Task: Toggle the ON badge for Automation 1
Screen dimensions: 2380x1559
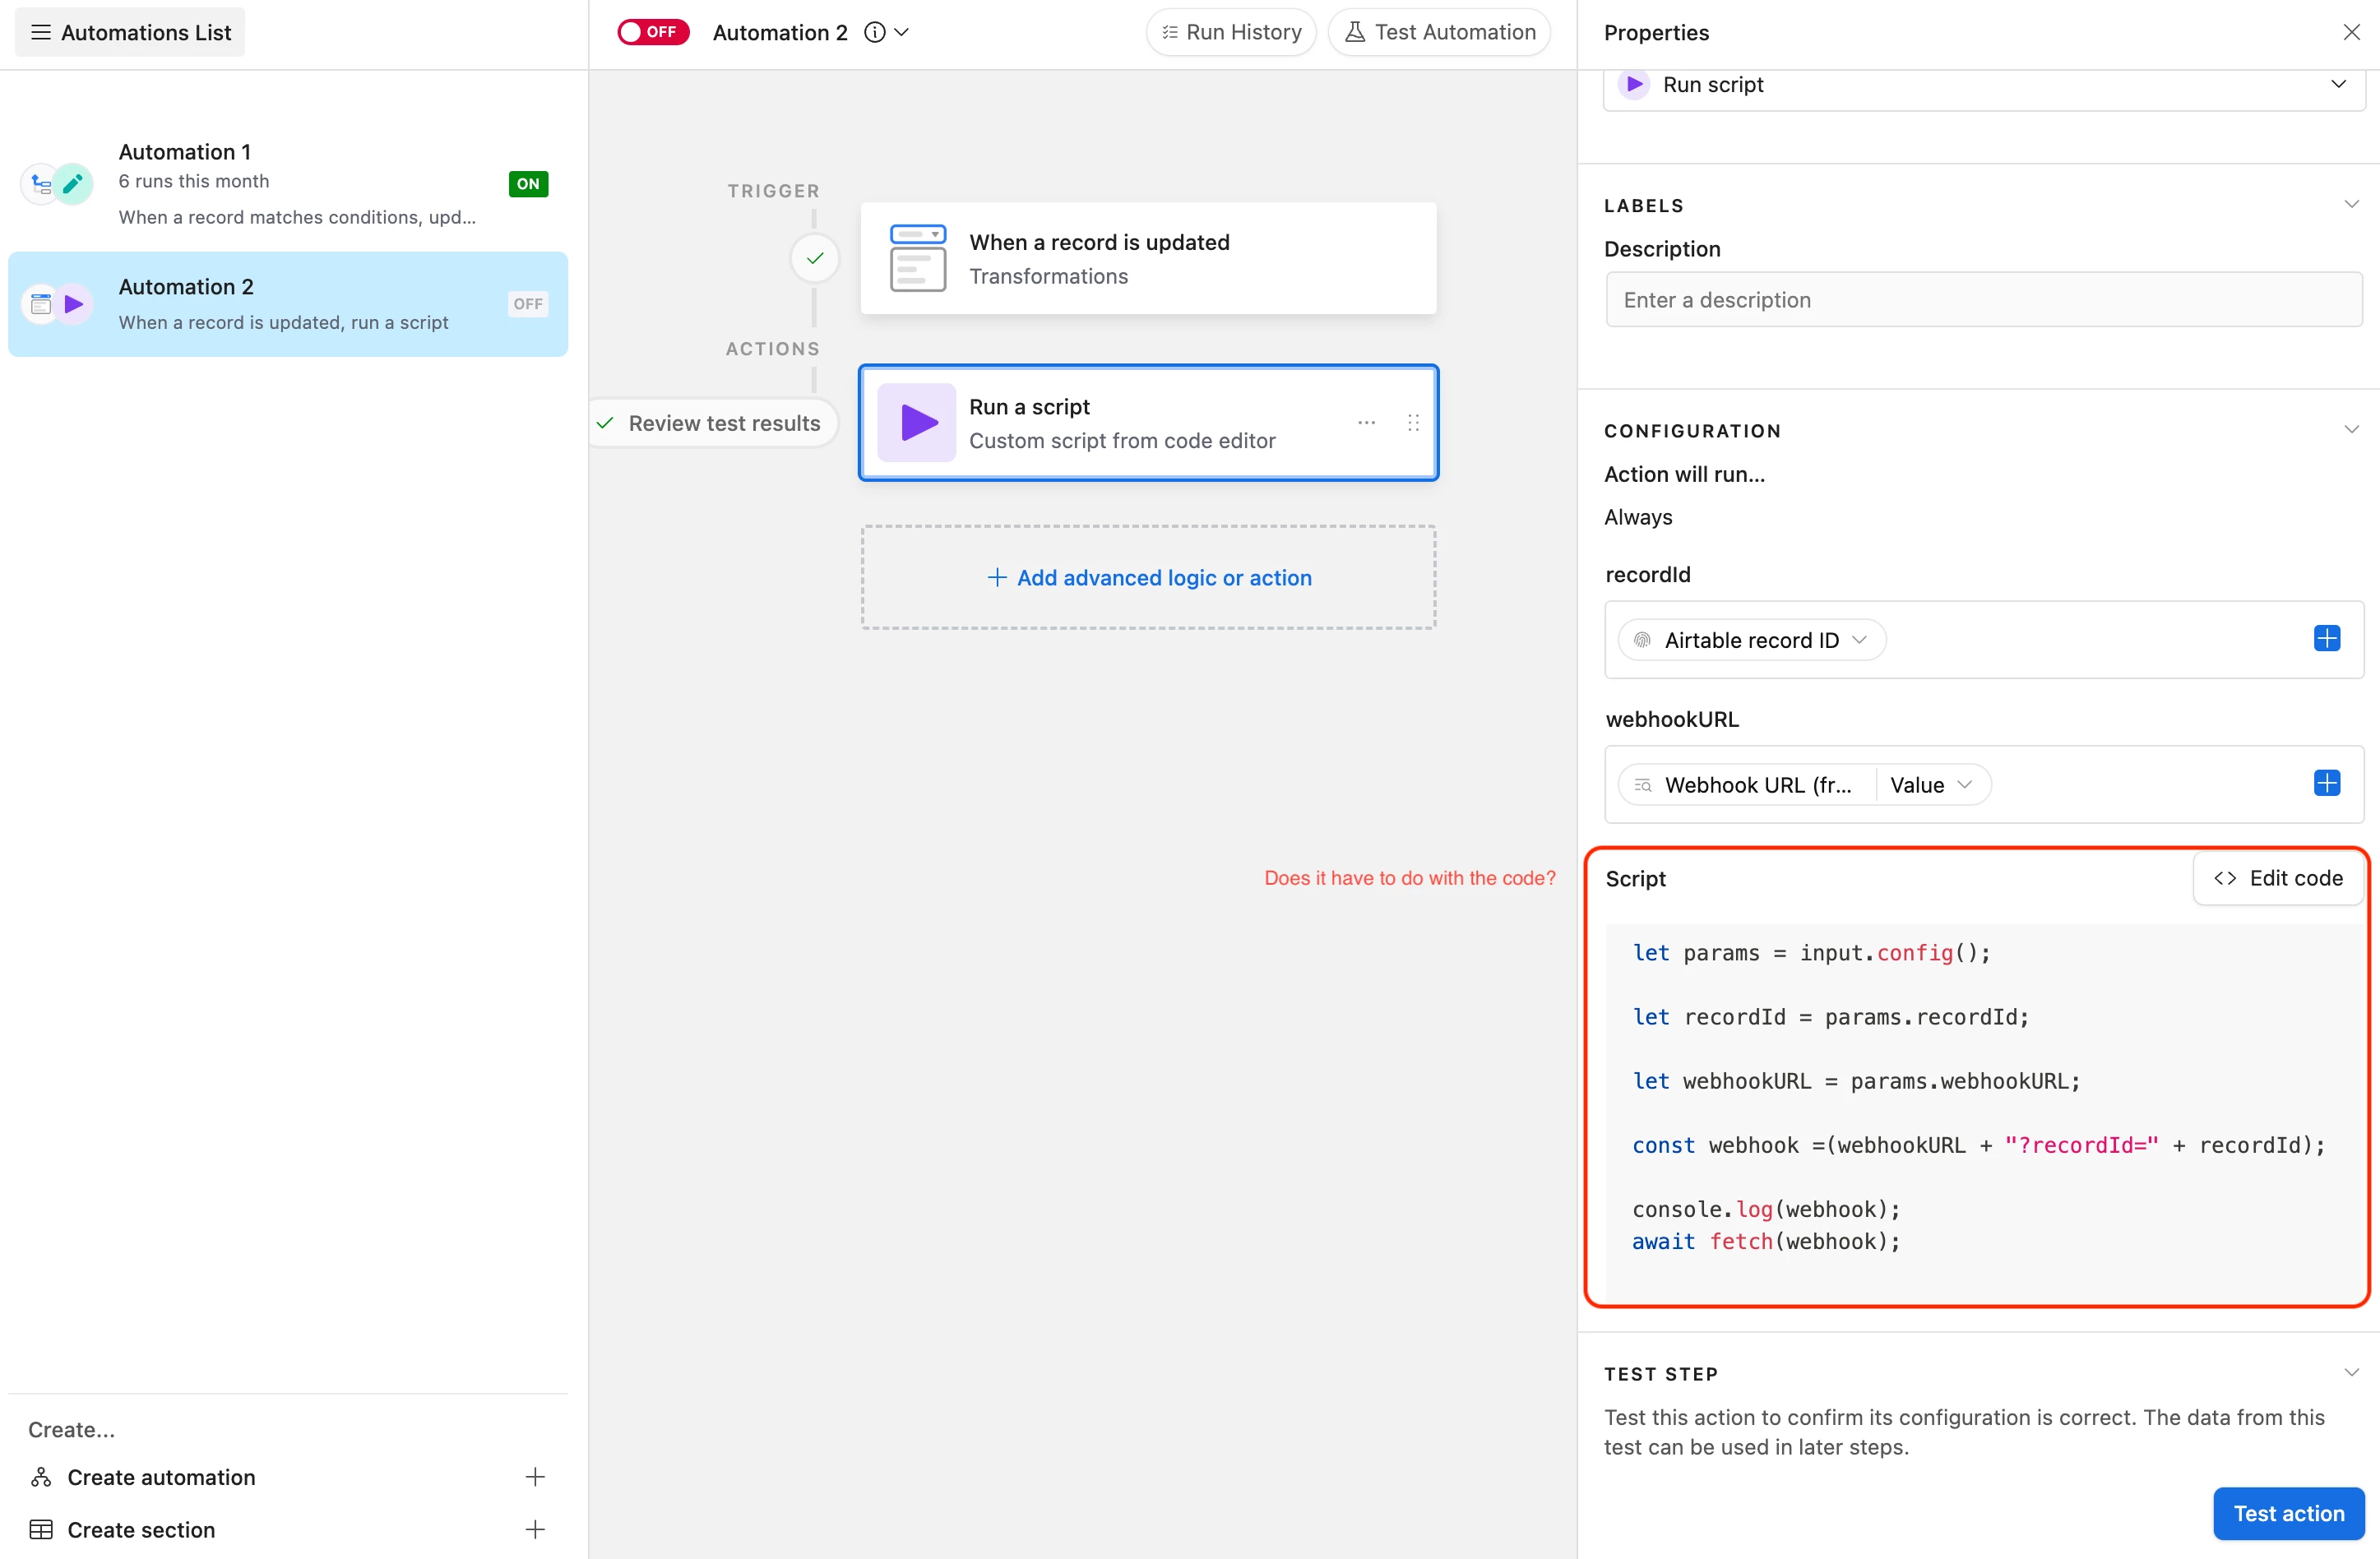Action: point(528,184)
